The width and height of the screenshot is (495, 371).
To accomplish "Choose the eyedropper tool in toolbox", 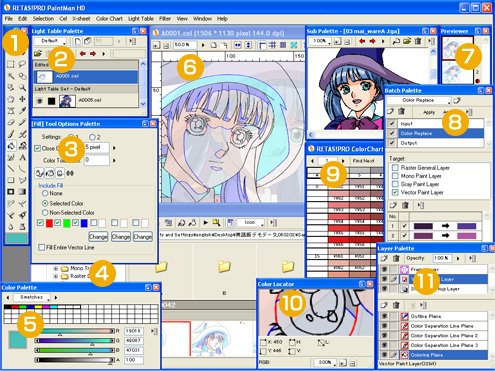I will point(22,111).
